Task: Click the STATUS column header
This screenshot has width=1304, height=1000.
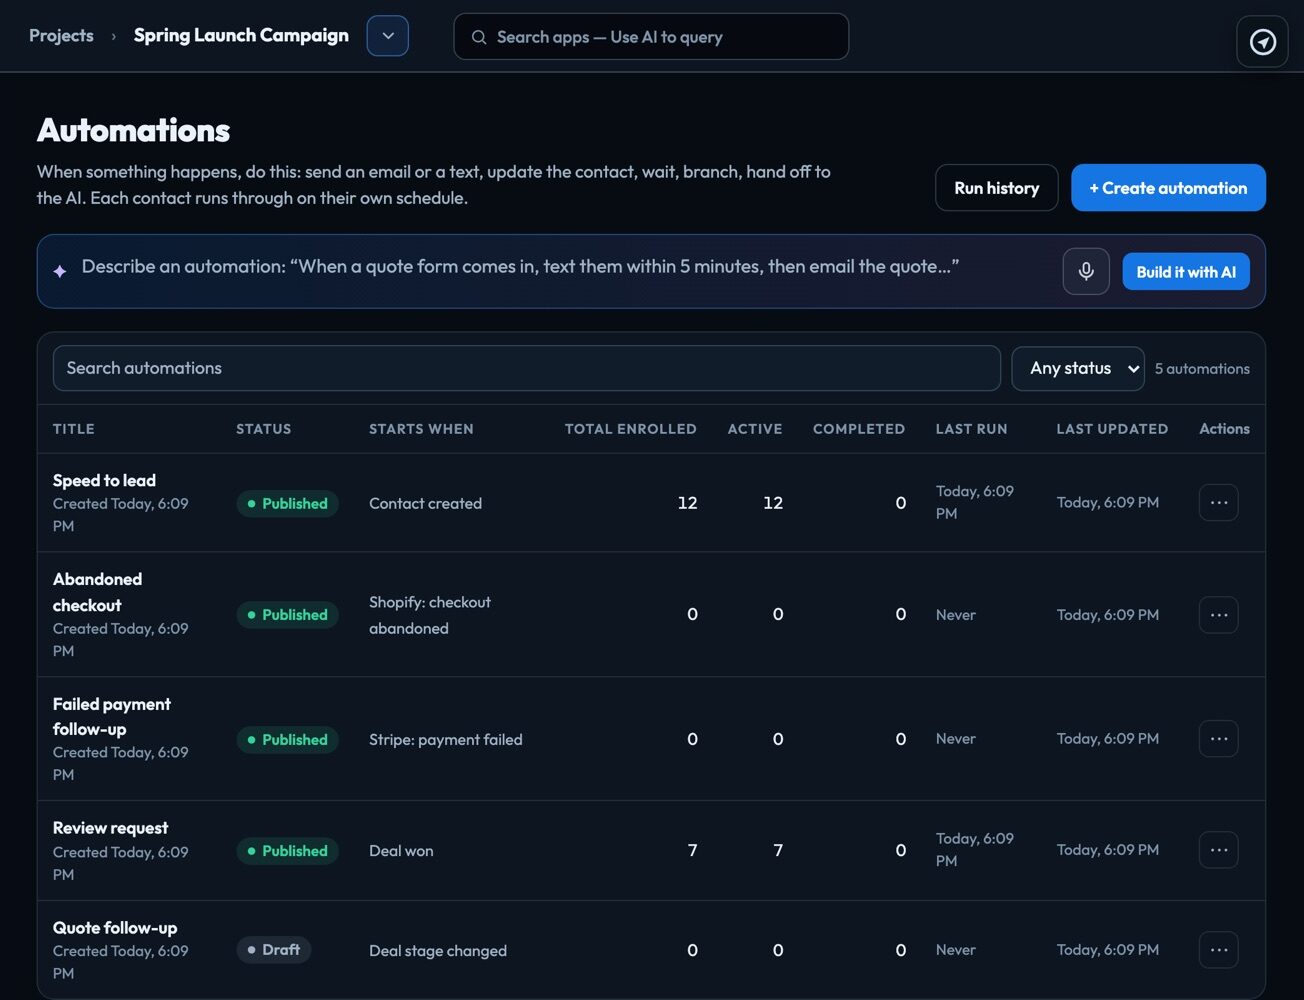Action: click(264, 429)
